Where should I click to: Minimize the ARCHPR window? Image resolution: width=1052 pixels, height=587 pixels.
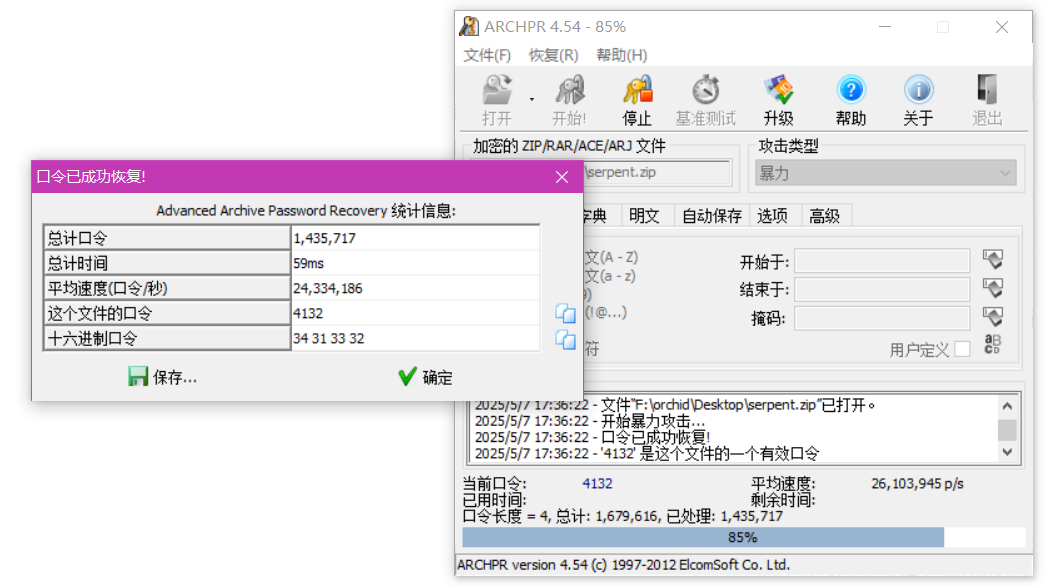point(885,27)
